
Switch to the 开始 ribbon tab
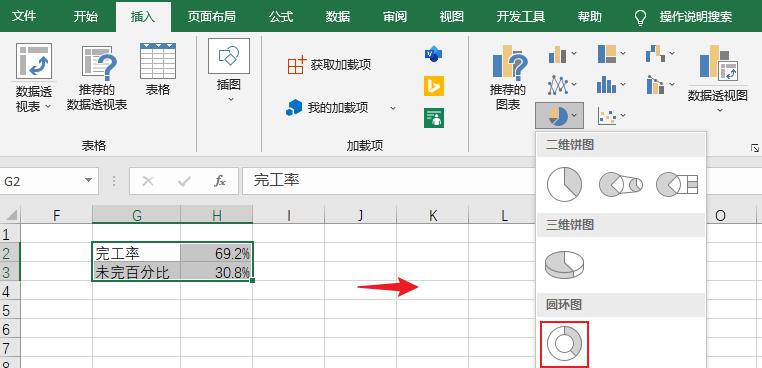[x=86, y=17]
